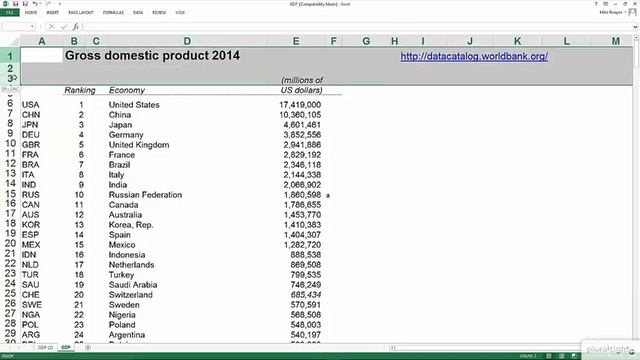Click the 'Korea, Rep.' cell
This screenshot has height=360, width=640.
[131, 225]
